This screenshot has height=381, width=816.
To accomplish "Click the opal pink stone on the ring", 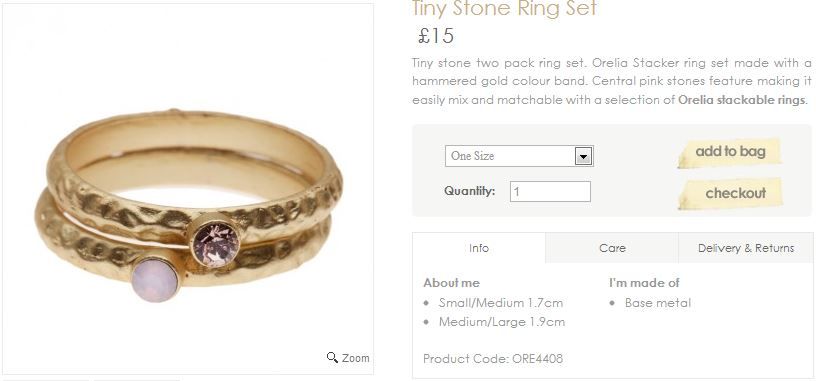I will 155,280.
